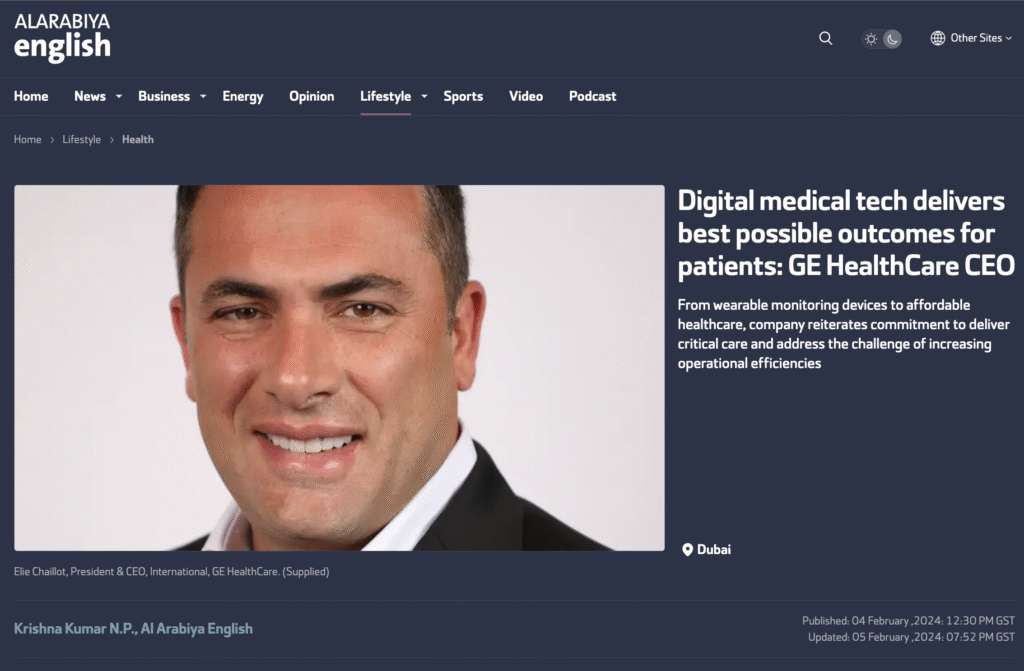Click the globe icon beside Other Sites
The width and height of the screenshot is (1024, 671).
tap(938, 39)
